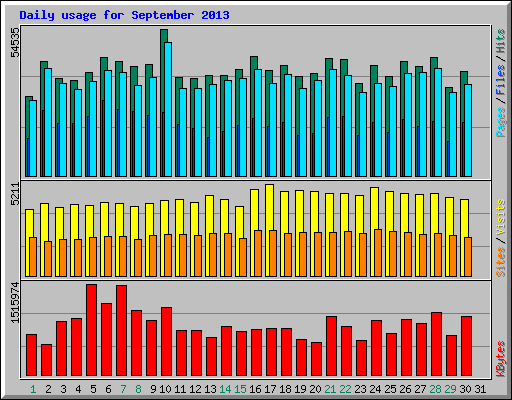Click day label 14 on the x-axis
The width and height of the screenshot is (512, 400).
point(225,389)
